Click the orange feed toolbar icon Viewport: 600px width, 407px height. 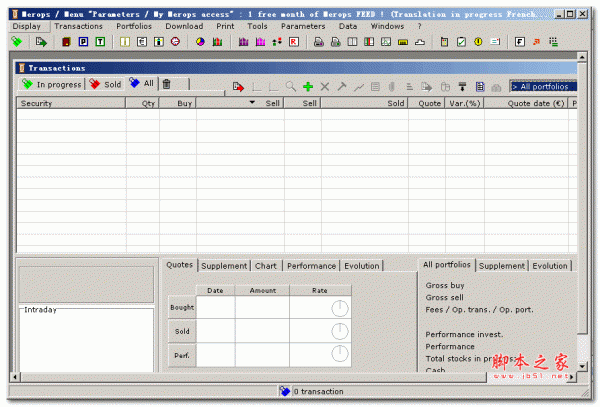536,41
